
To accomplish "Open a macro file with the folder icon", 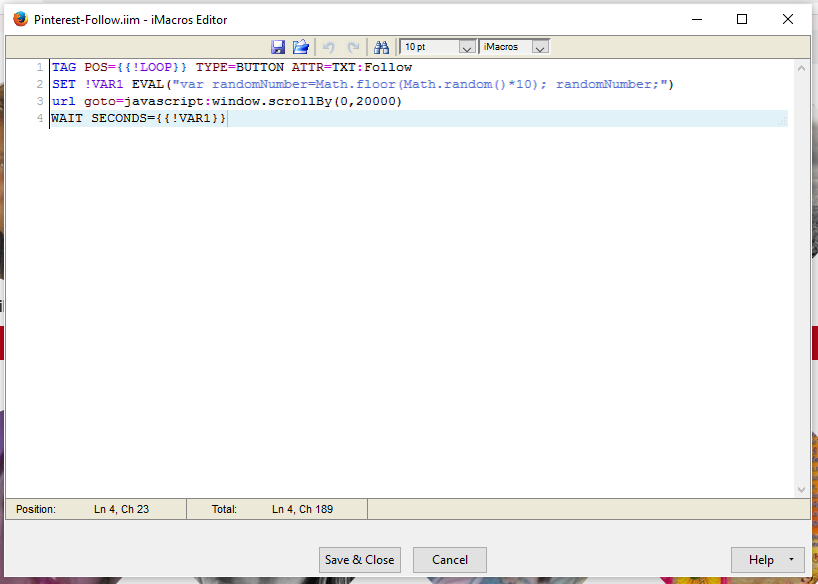I will (x=300, y=47).
